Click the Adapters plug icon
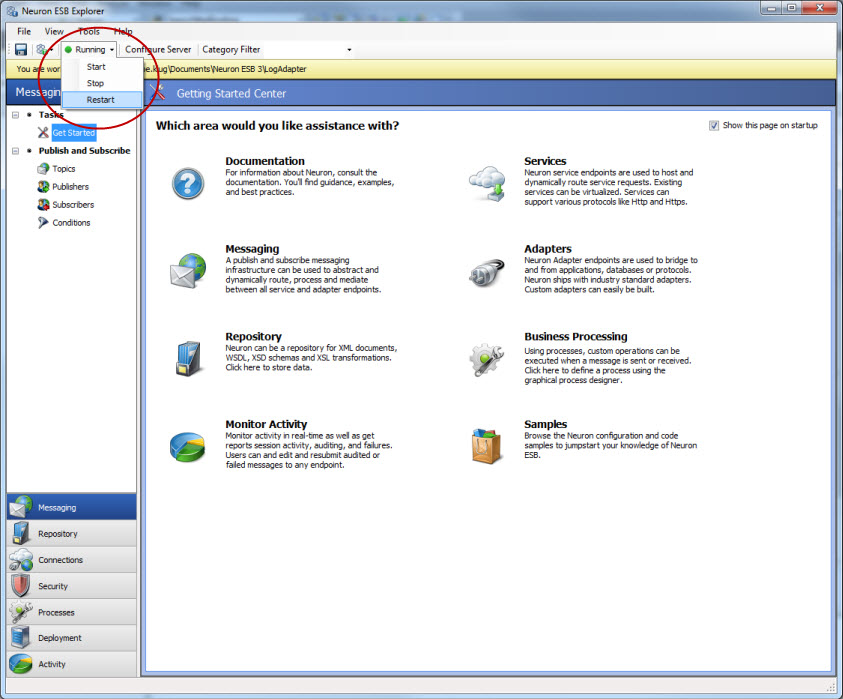This screenshot has width=843, height=699. click(486, 270)
